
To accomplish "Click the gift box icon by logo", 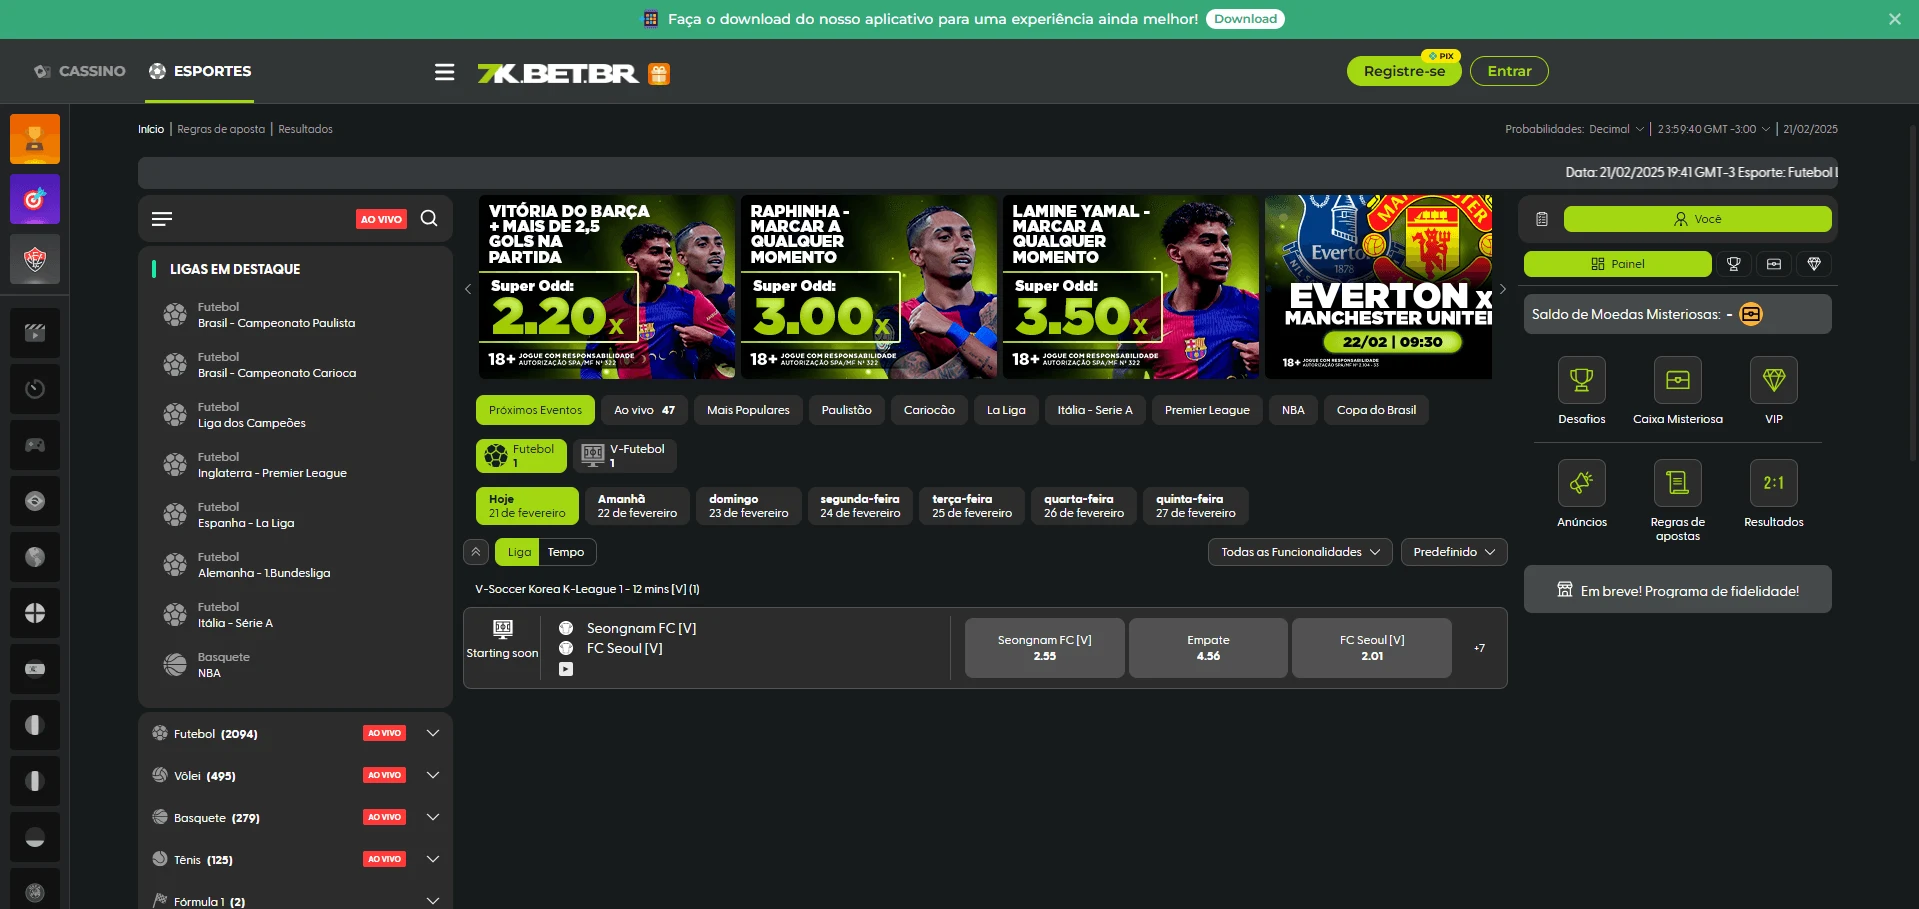I will [x=659, y=73].
